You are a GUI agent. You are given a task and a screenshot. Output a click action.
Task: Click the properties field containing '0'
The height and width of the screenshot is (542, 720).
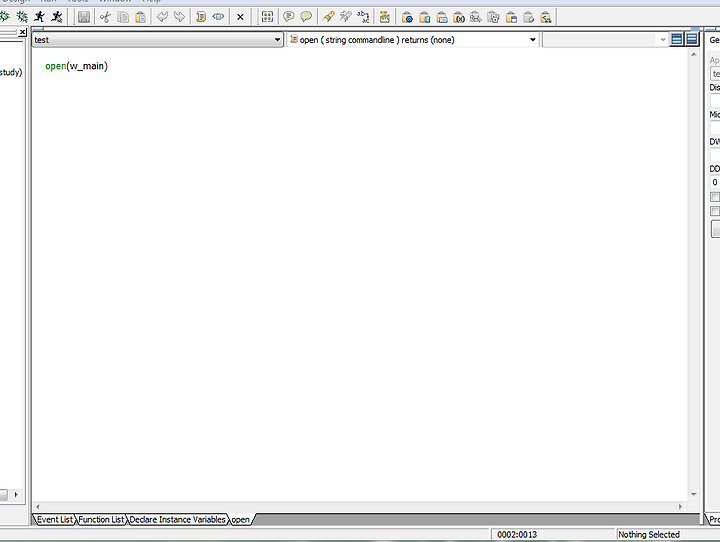[x=715, y=182]
